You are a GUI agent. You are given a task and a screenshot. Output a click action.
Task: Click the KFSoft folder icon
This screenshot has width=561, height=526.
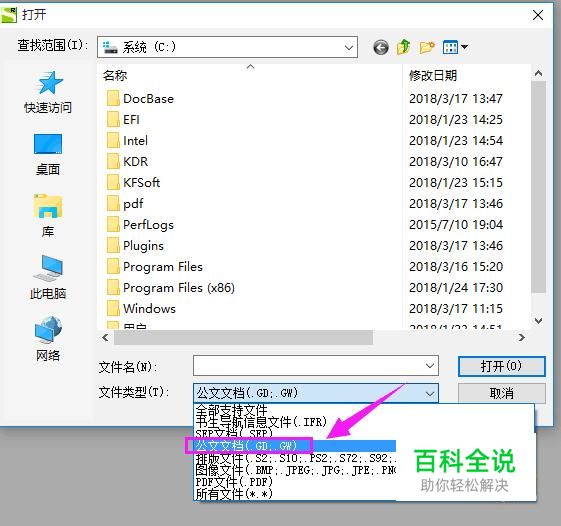click(113, 182)
